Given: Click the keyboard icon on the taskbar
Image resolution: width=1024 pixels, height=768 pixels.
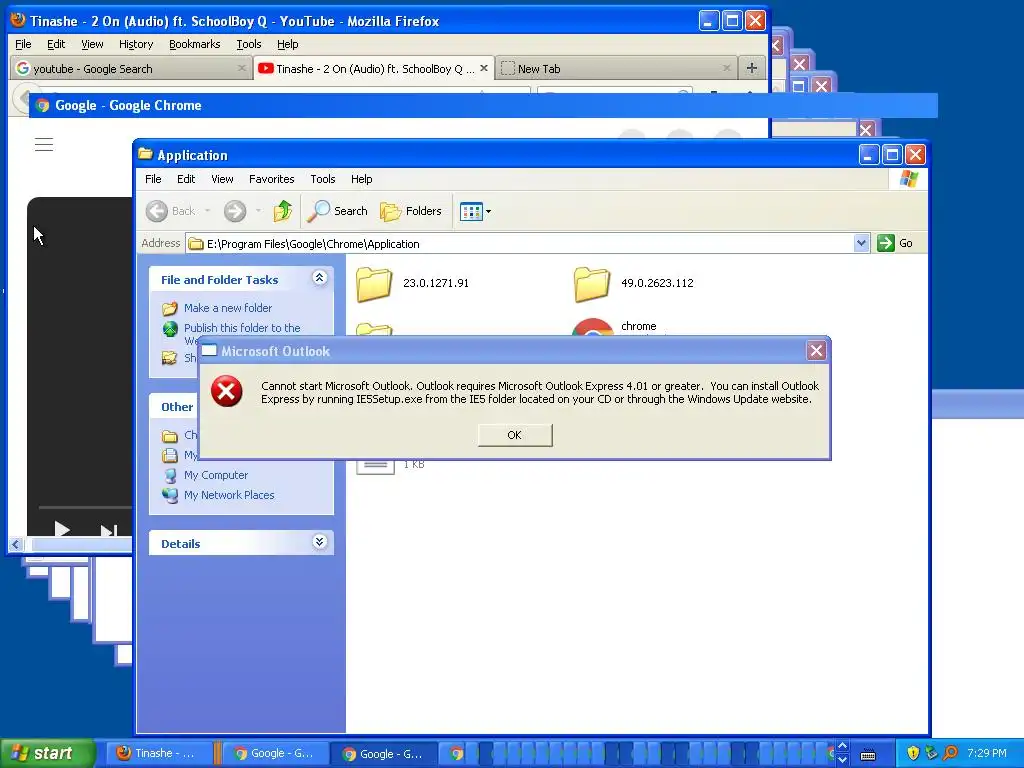Looking at the screenshot, I should 867,755.
